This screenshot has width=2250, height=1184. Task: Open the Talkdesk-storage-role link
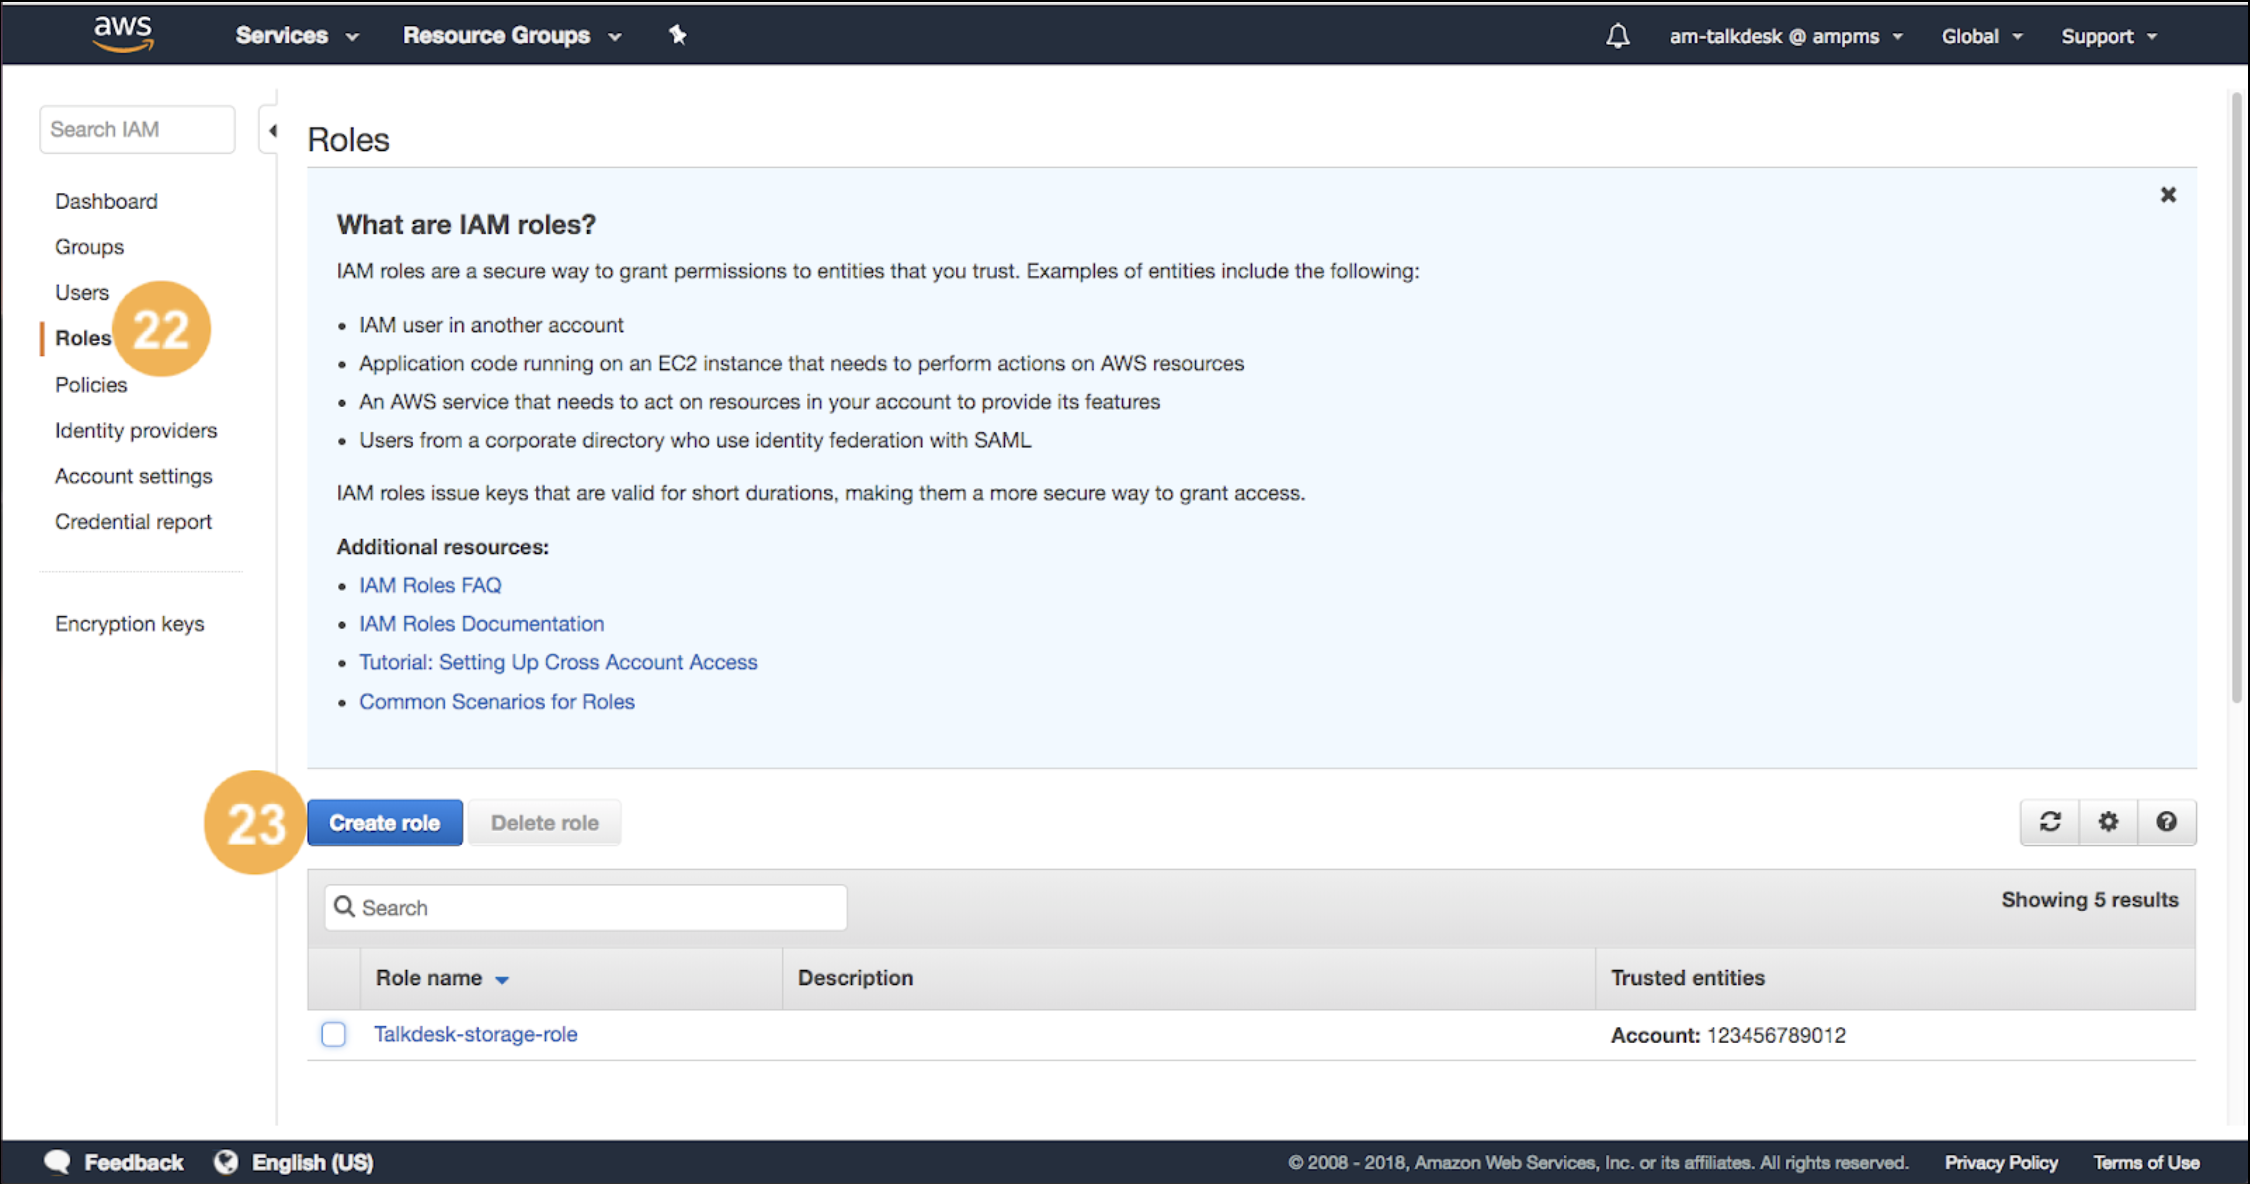pos(476,1034)
